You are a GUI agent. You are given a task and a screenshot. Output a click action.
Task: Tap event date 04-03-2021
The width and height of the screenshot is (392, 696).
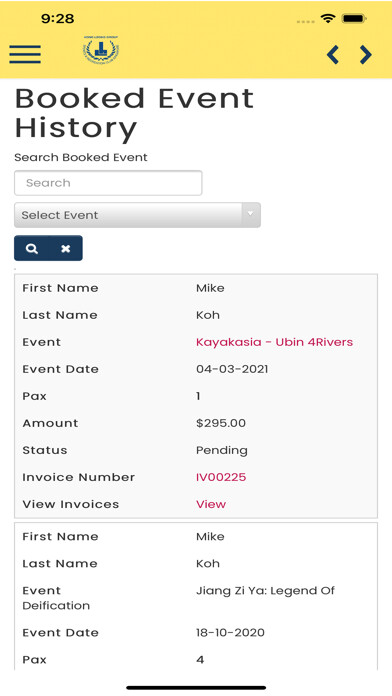(232, 369)
